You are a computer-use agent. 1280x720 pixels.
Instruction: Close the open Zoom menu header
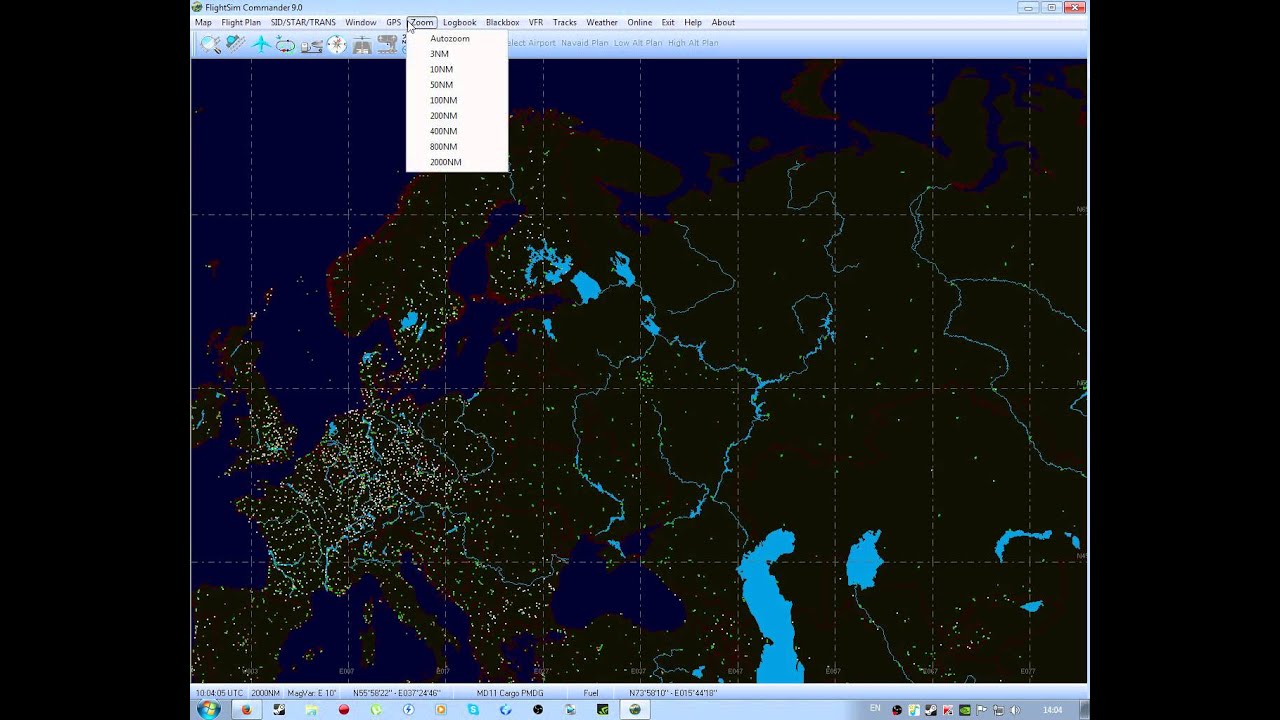click(422, 22)
